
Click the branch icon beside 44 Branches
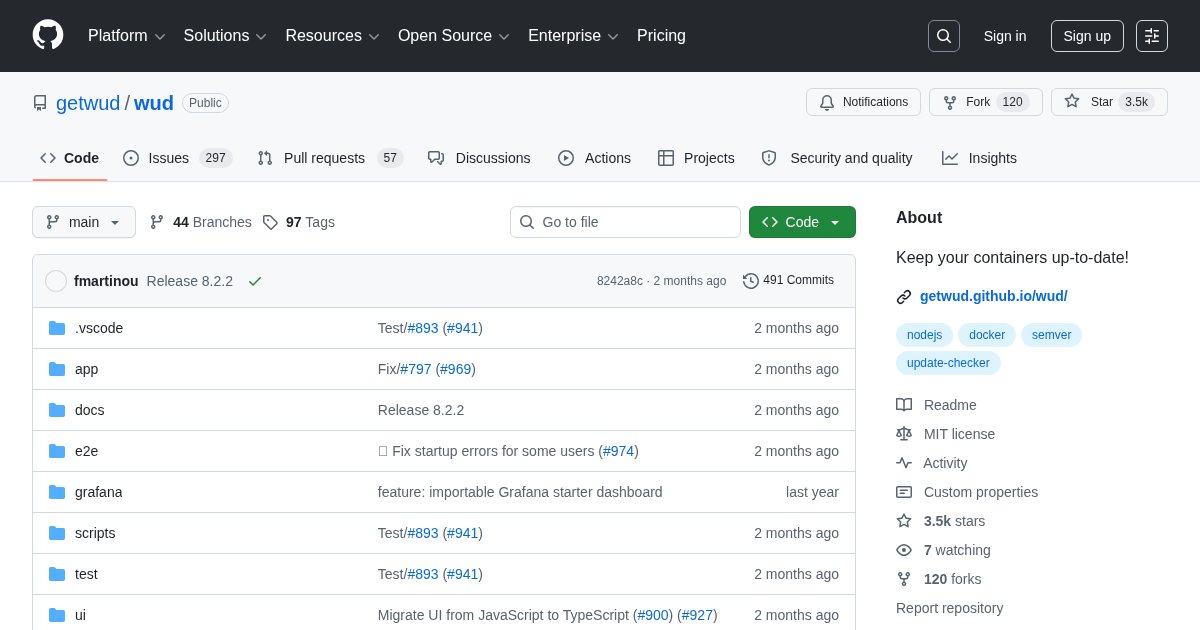157,222
